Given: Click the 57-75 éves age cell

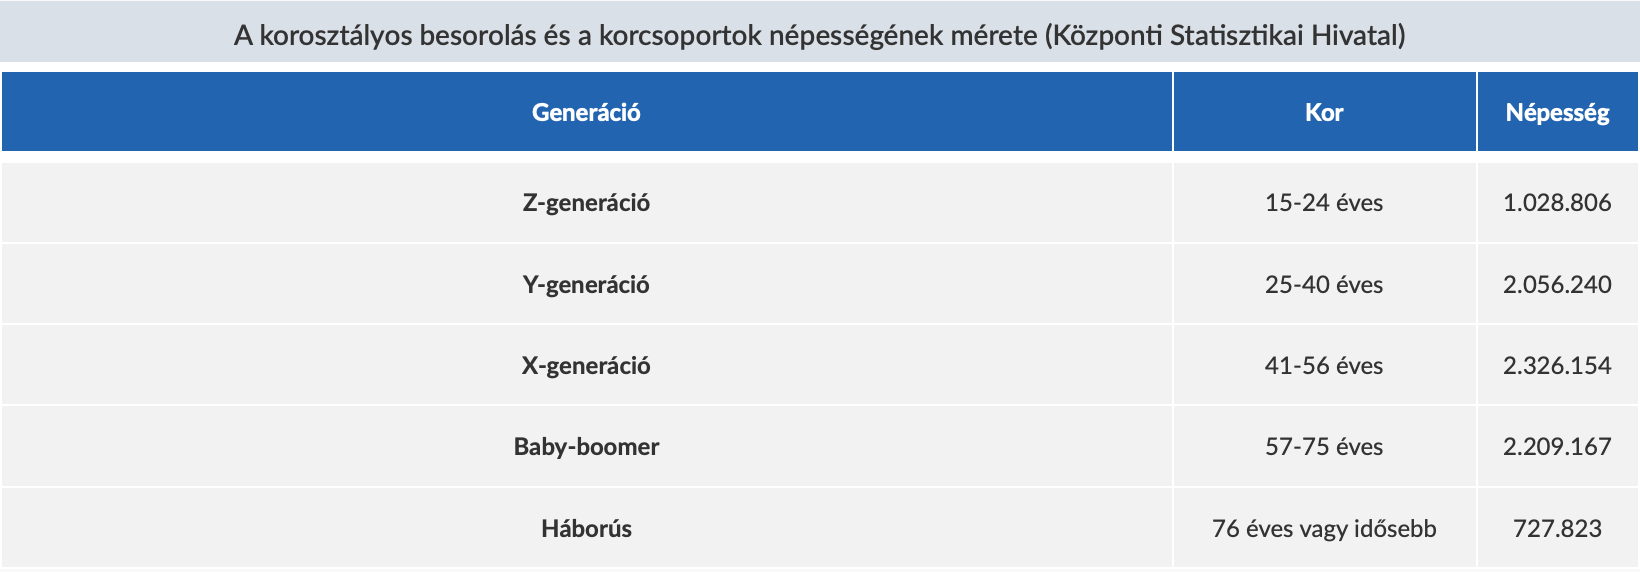Looking at the screenshot, I should (x=1324, y=447).
